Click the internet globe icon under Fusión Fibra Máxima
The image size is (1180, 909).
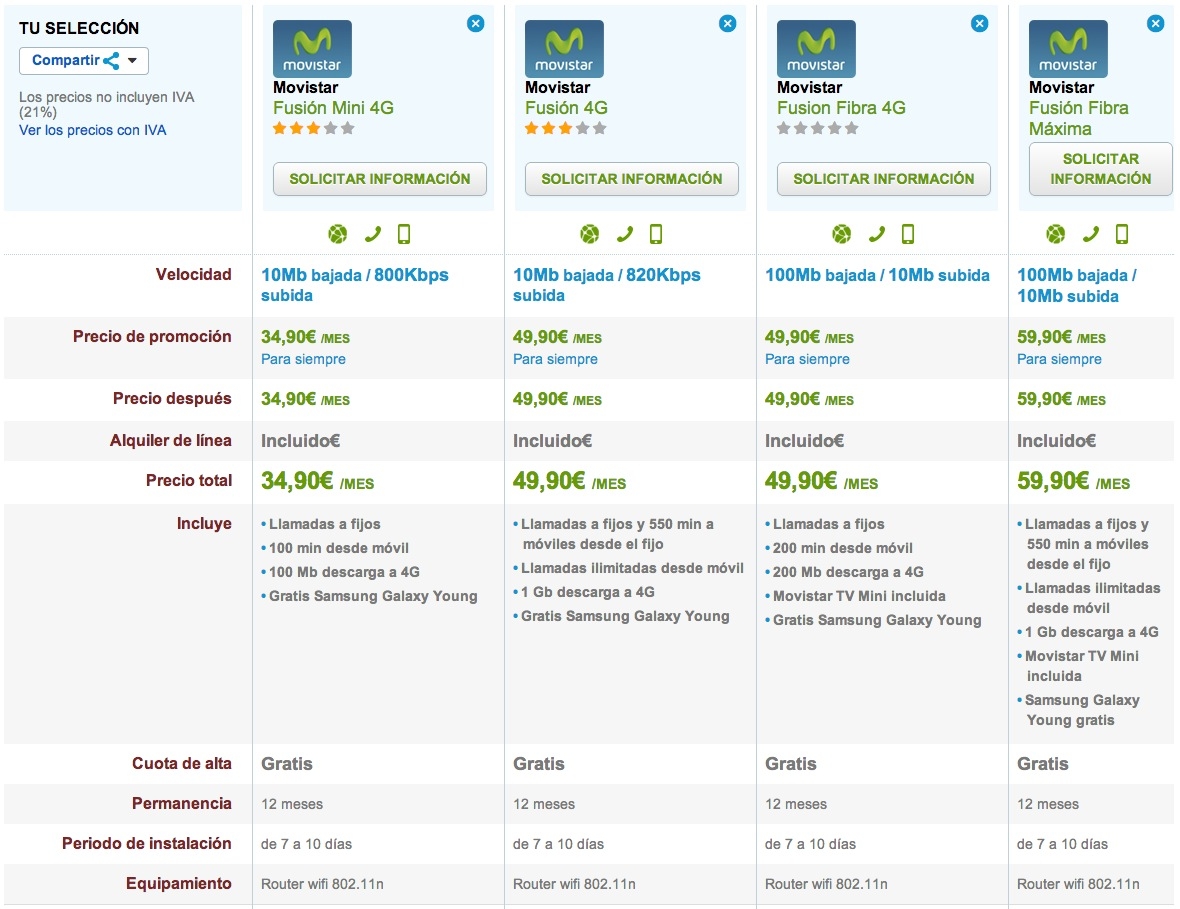point(1056,235)
